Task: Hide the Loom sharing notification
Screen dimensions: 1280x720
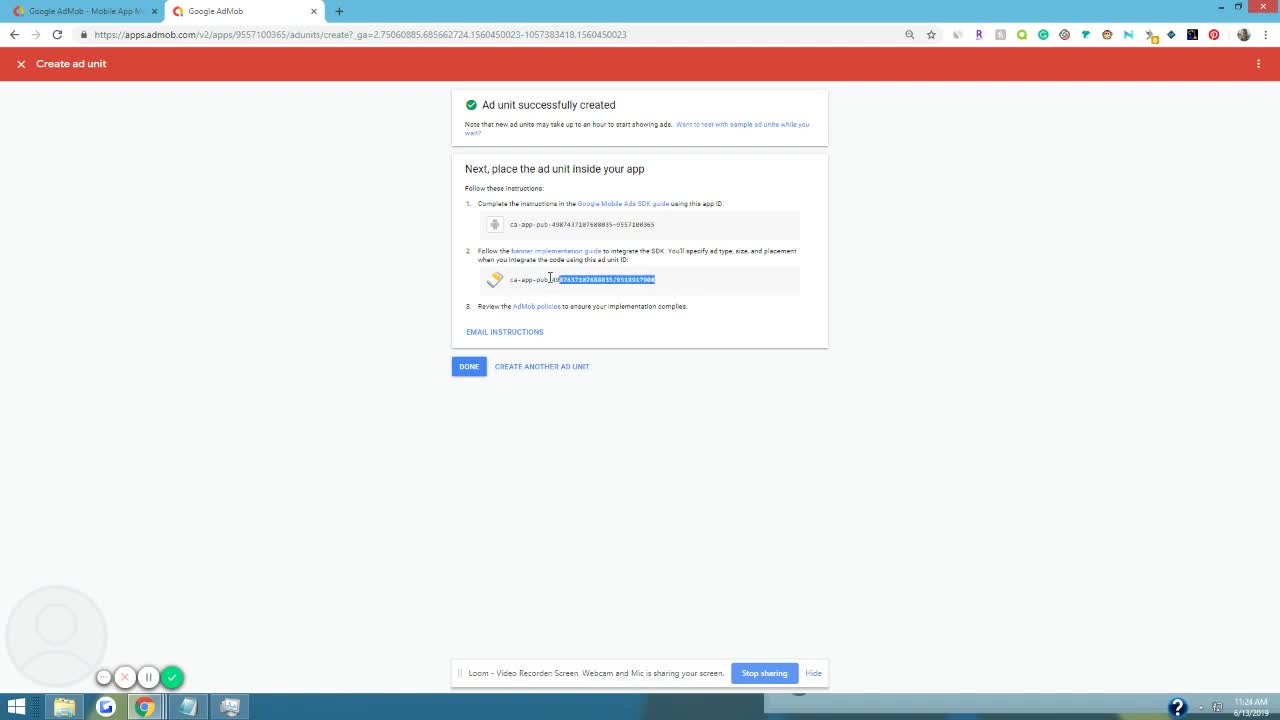Action: click(813, 673)
